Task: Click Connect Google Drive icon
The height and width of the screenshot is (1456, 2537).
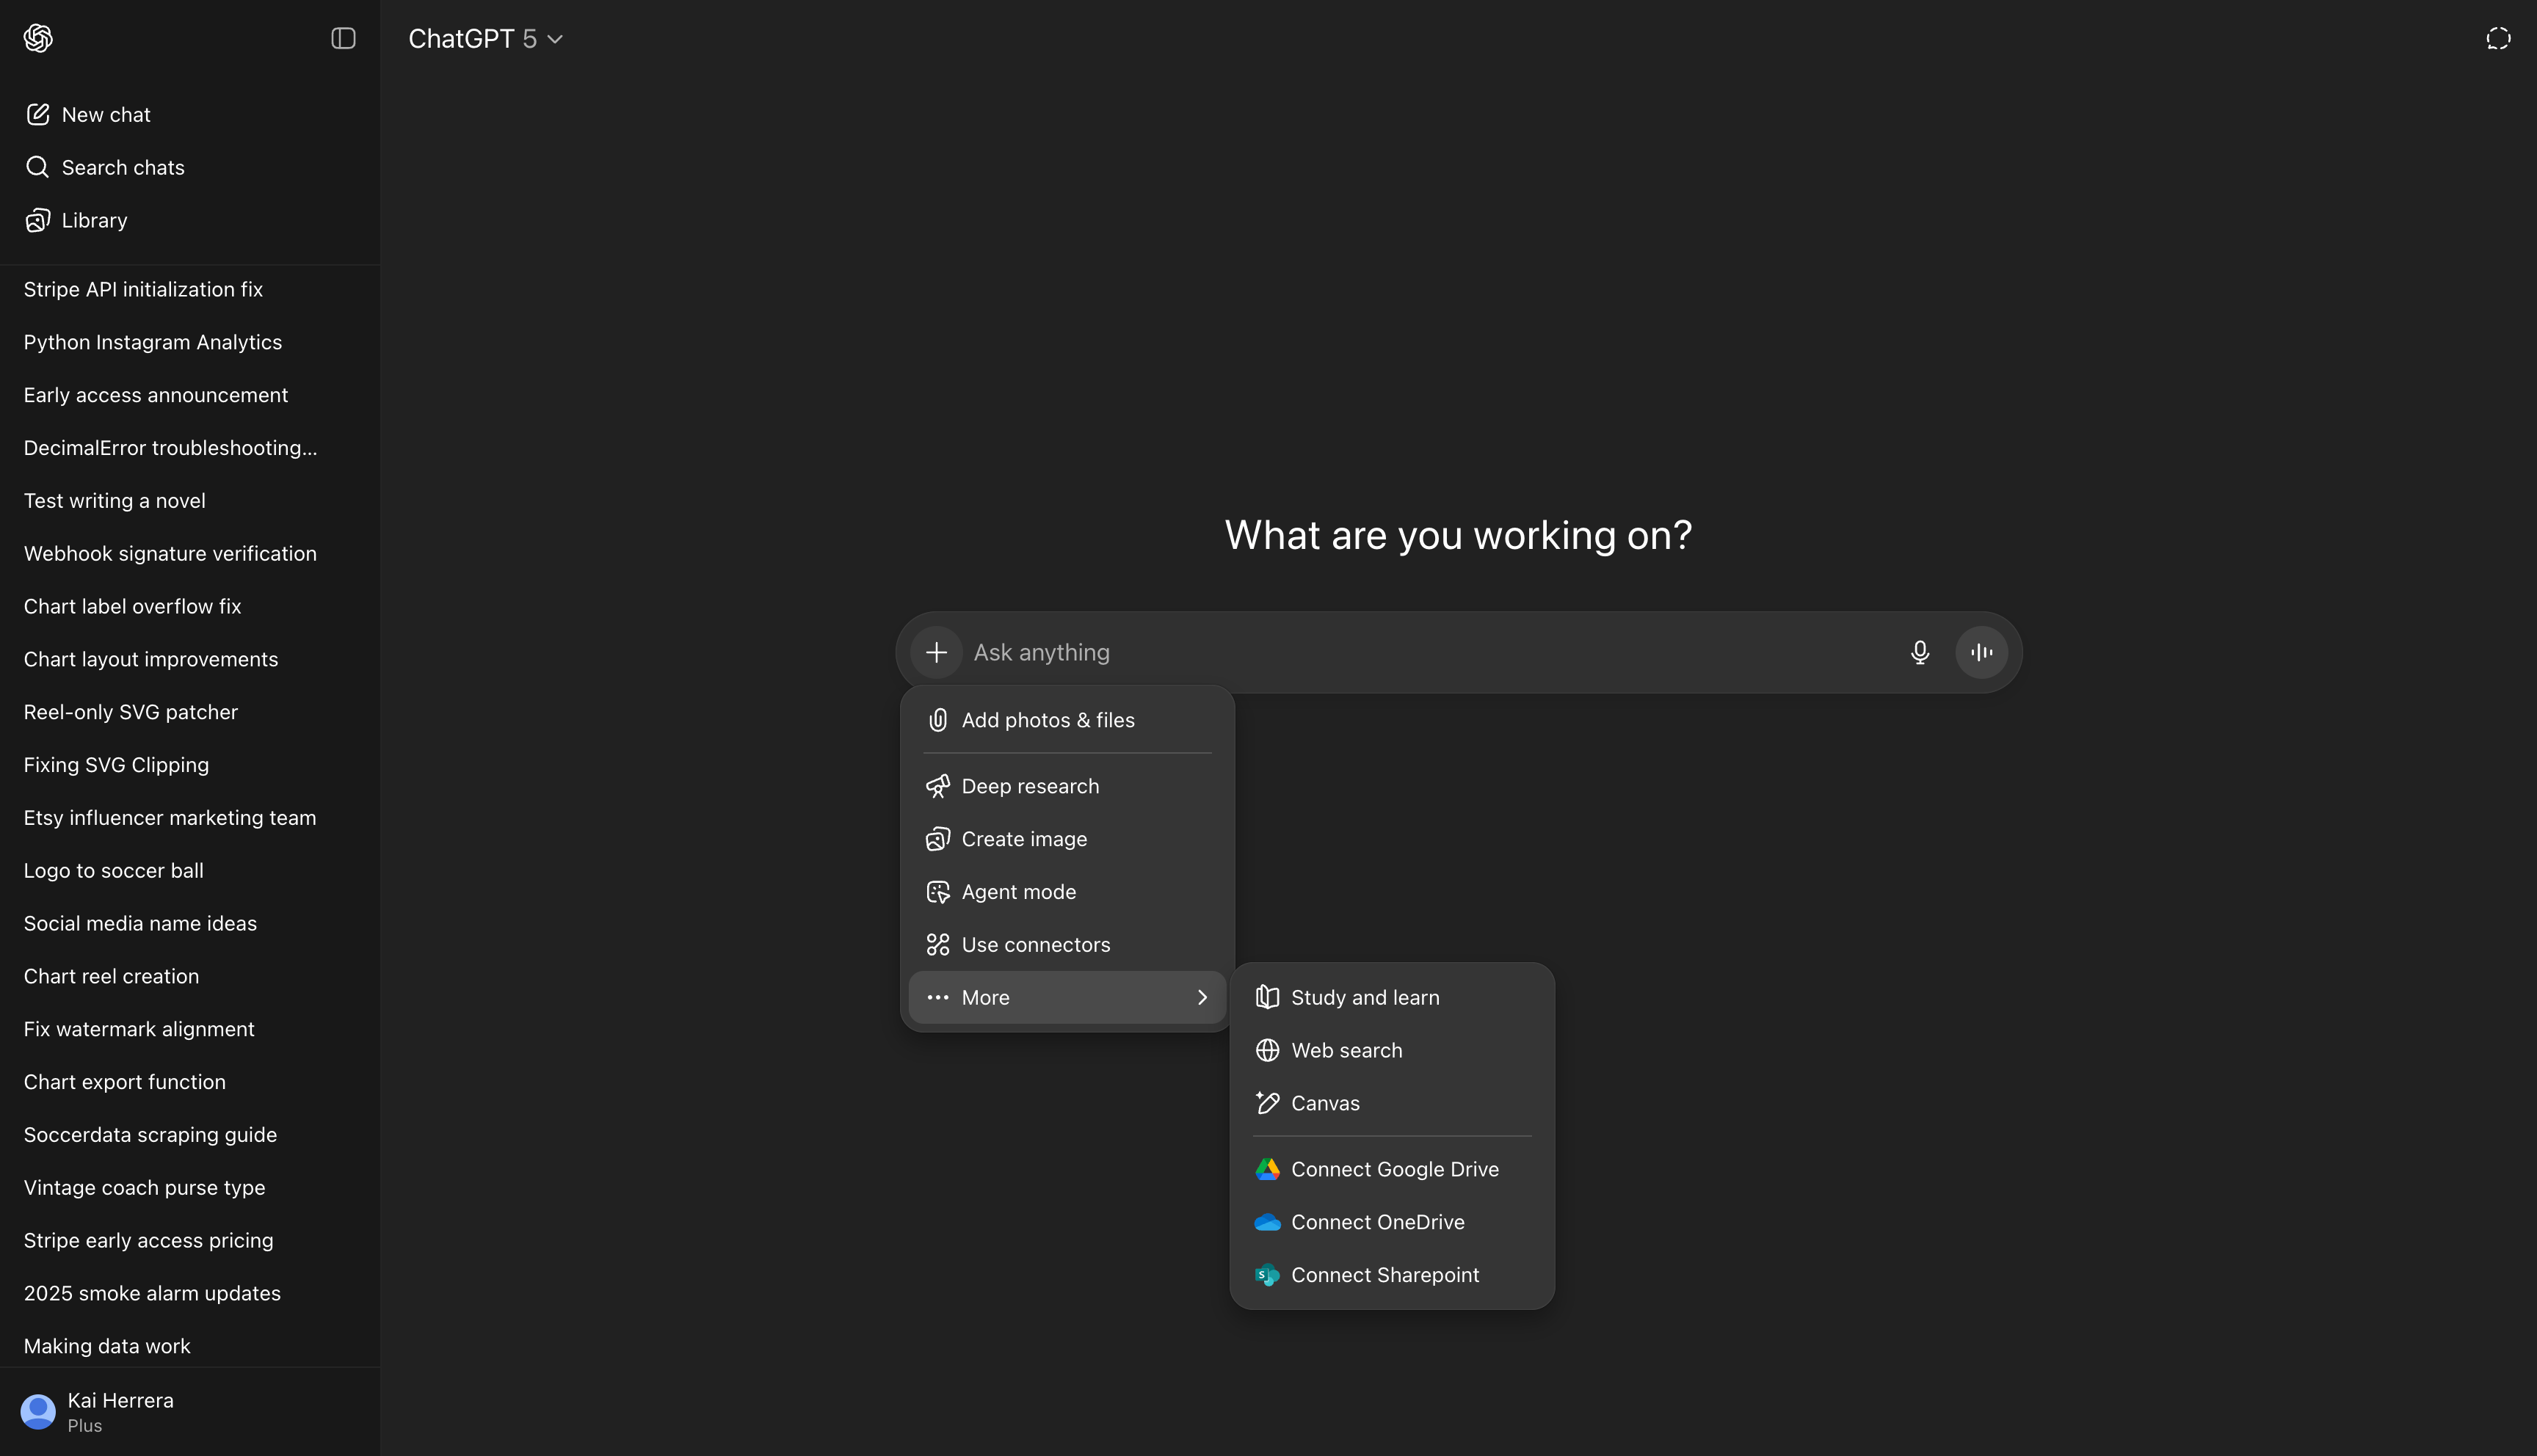Action: [1267, 1169]
